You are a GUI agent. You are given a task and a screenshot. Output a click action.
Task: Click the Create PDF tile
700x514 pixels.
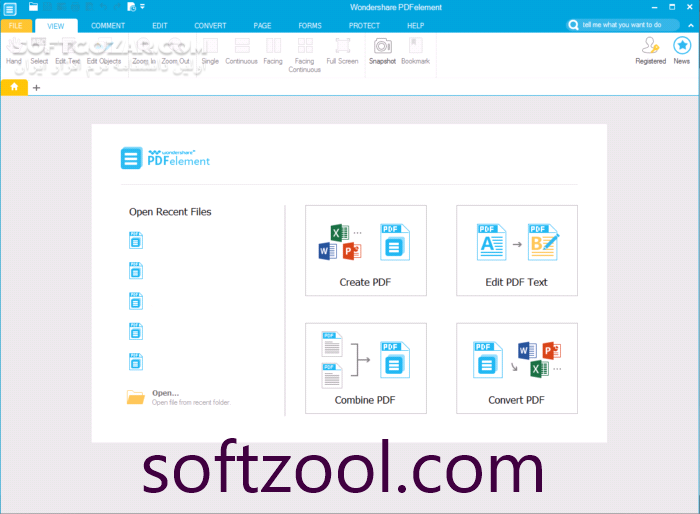point(366,251)
